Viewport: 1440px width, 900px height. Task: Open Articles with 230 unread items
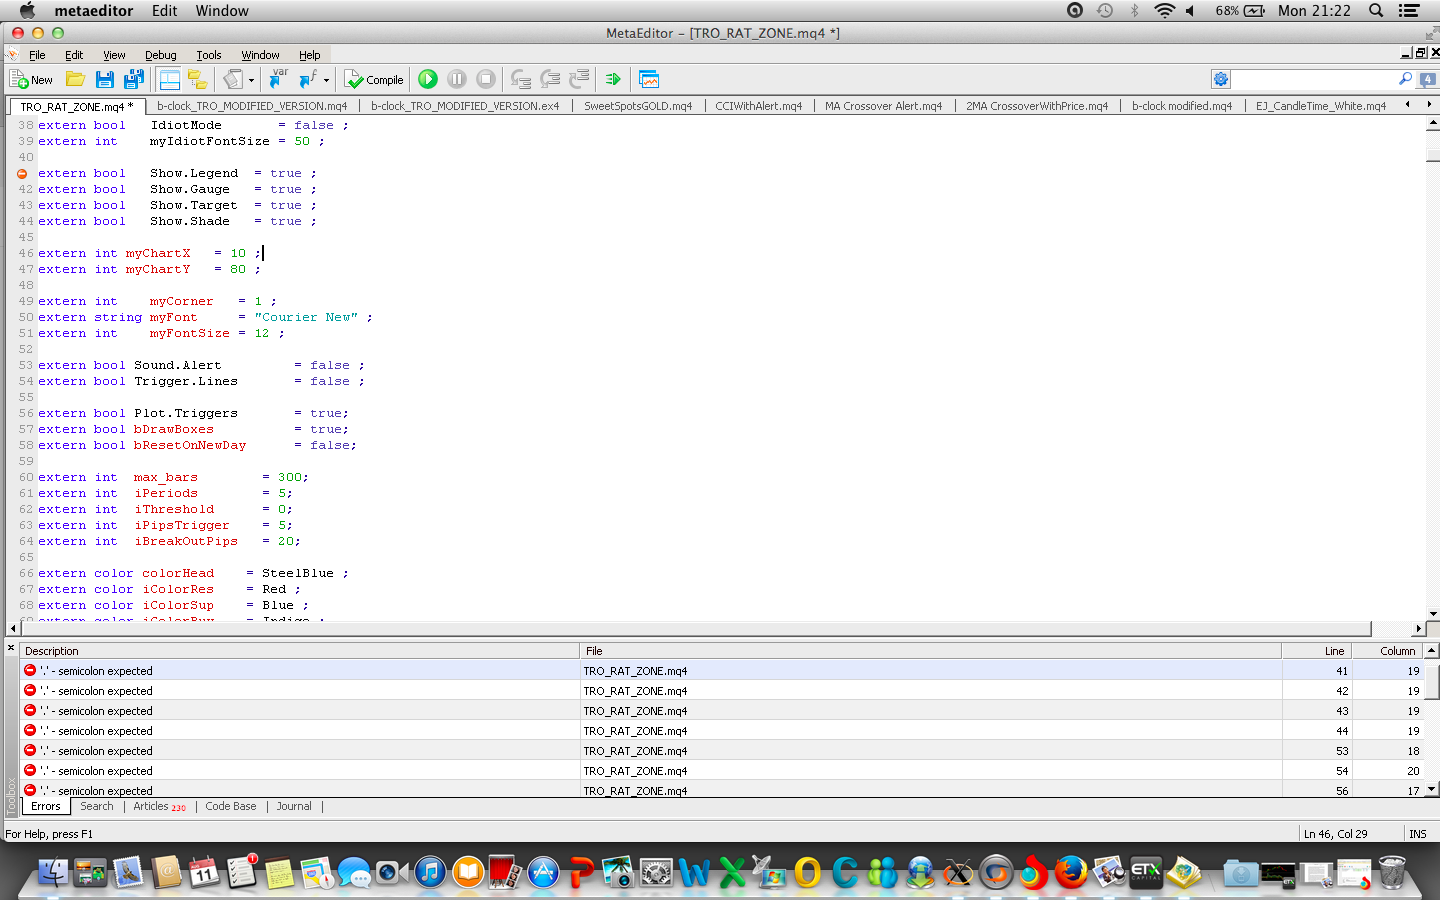[159, 806]
